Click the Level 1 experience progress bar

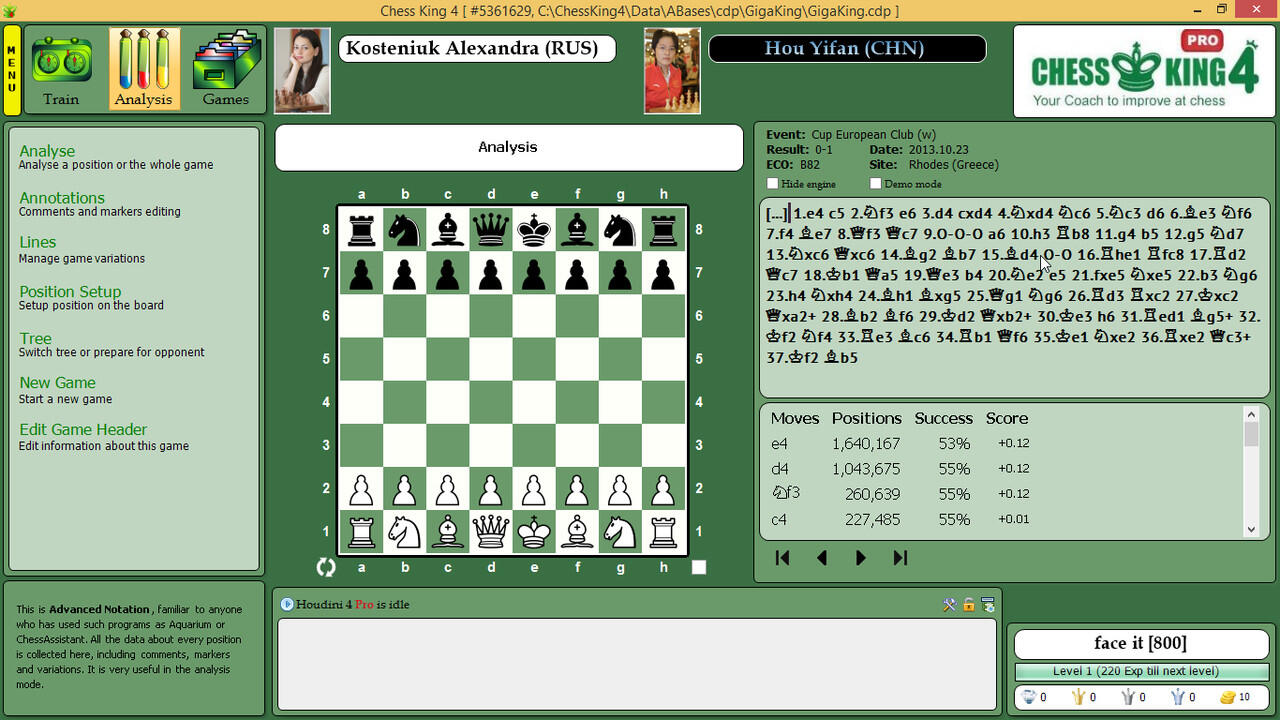pos(1141,671)
